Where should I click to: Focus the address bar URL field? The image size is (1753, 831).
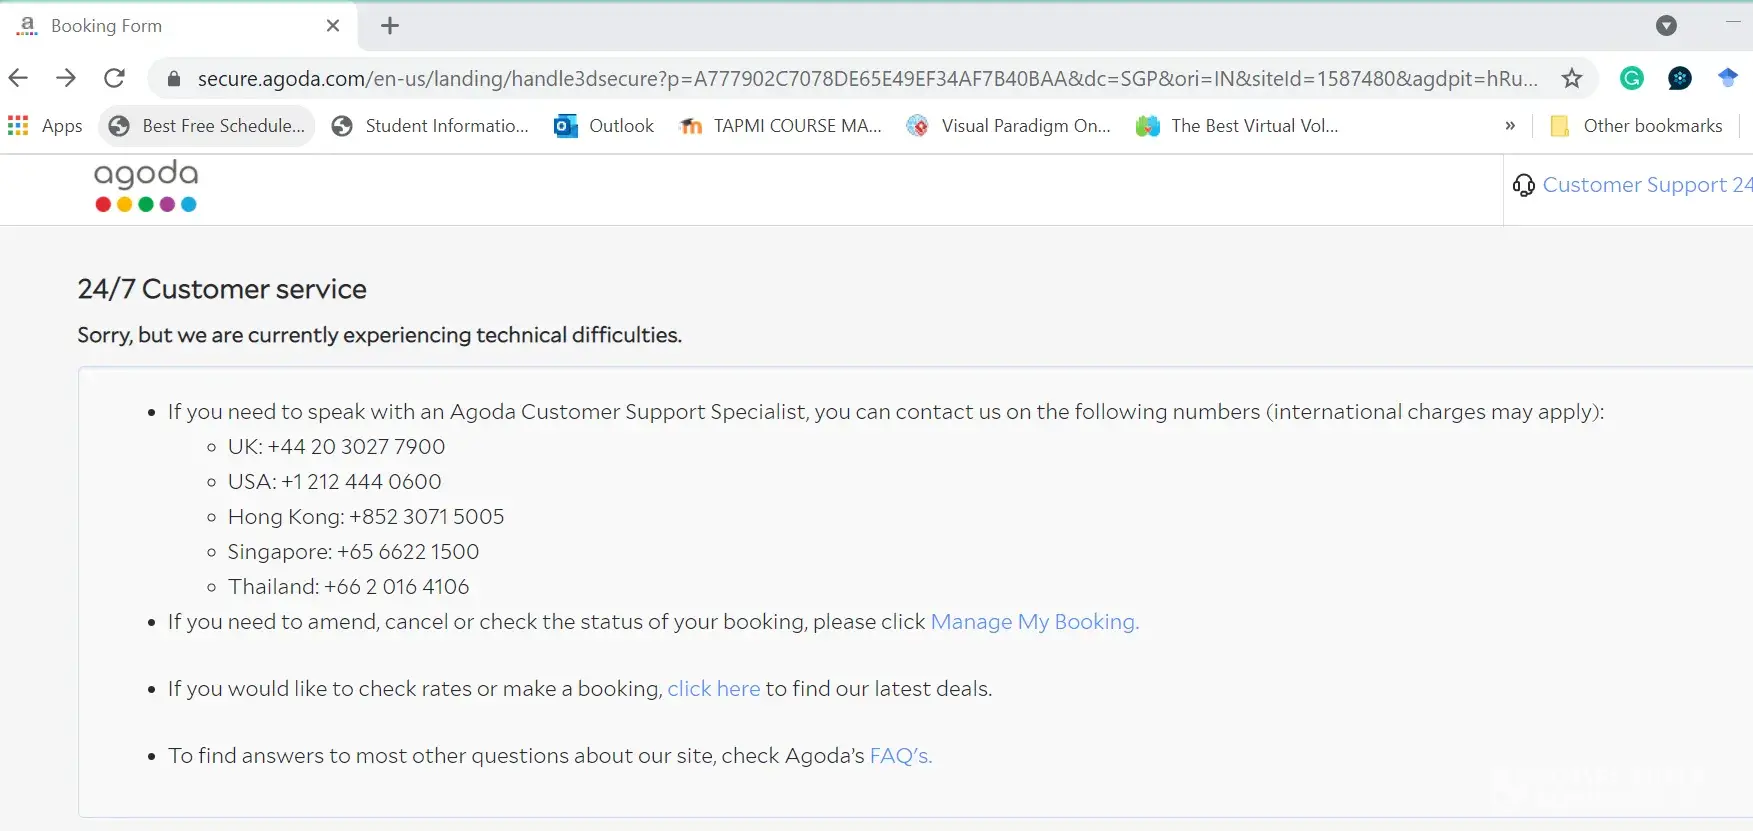coord(860,79)
